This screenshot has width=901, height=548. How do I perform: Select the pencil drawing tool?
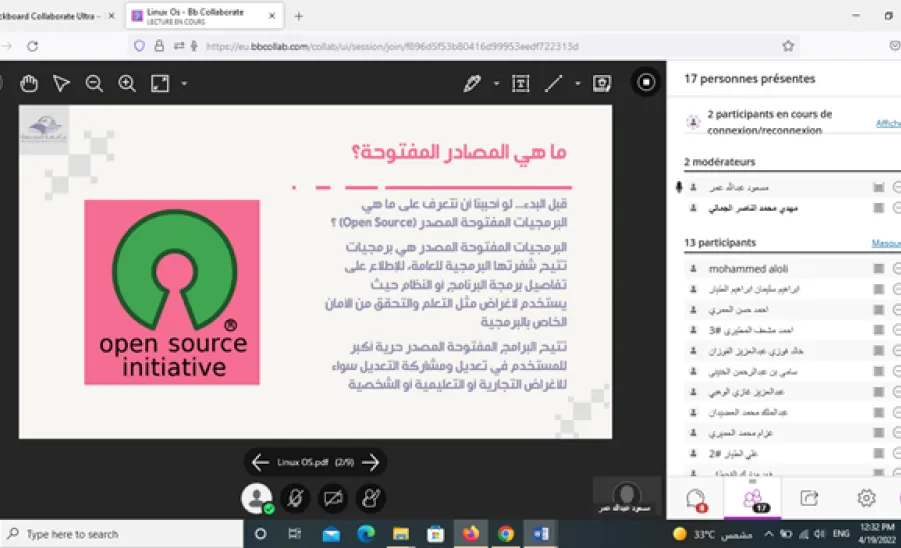pyautogui.click(x=472, y=84)
